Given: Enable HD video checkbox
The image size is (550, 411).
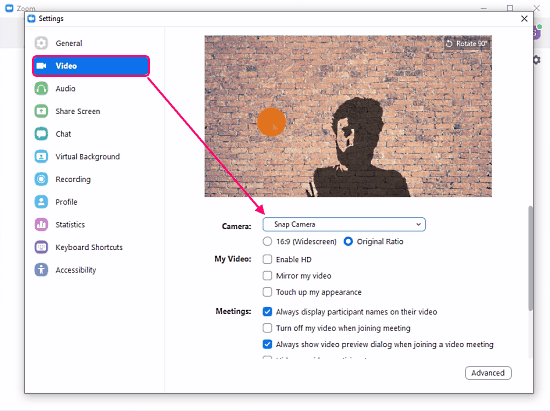Looking at the screenshot, I should click(267, 259).
